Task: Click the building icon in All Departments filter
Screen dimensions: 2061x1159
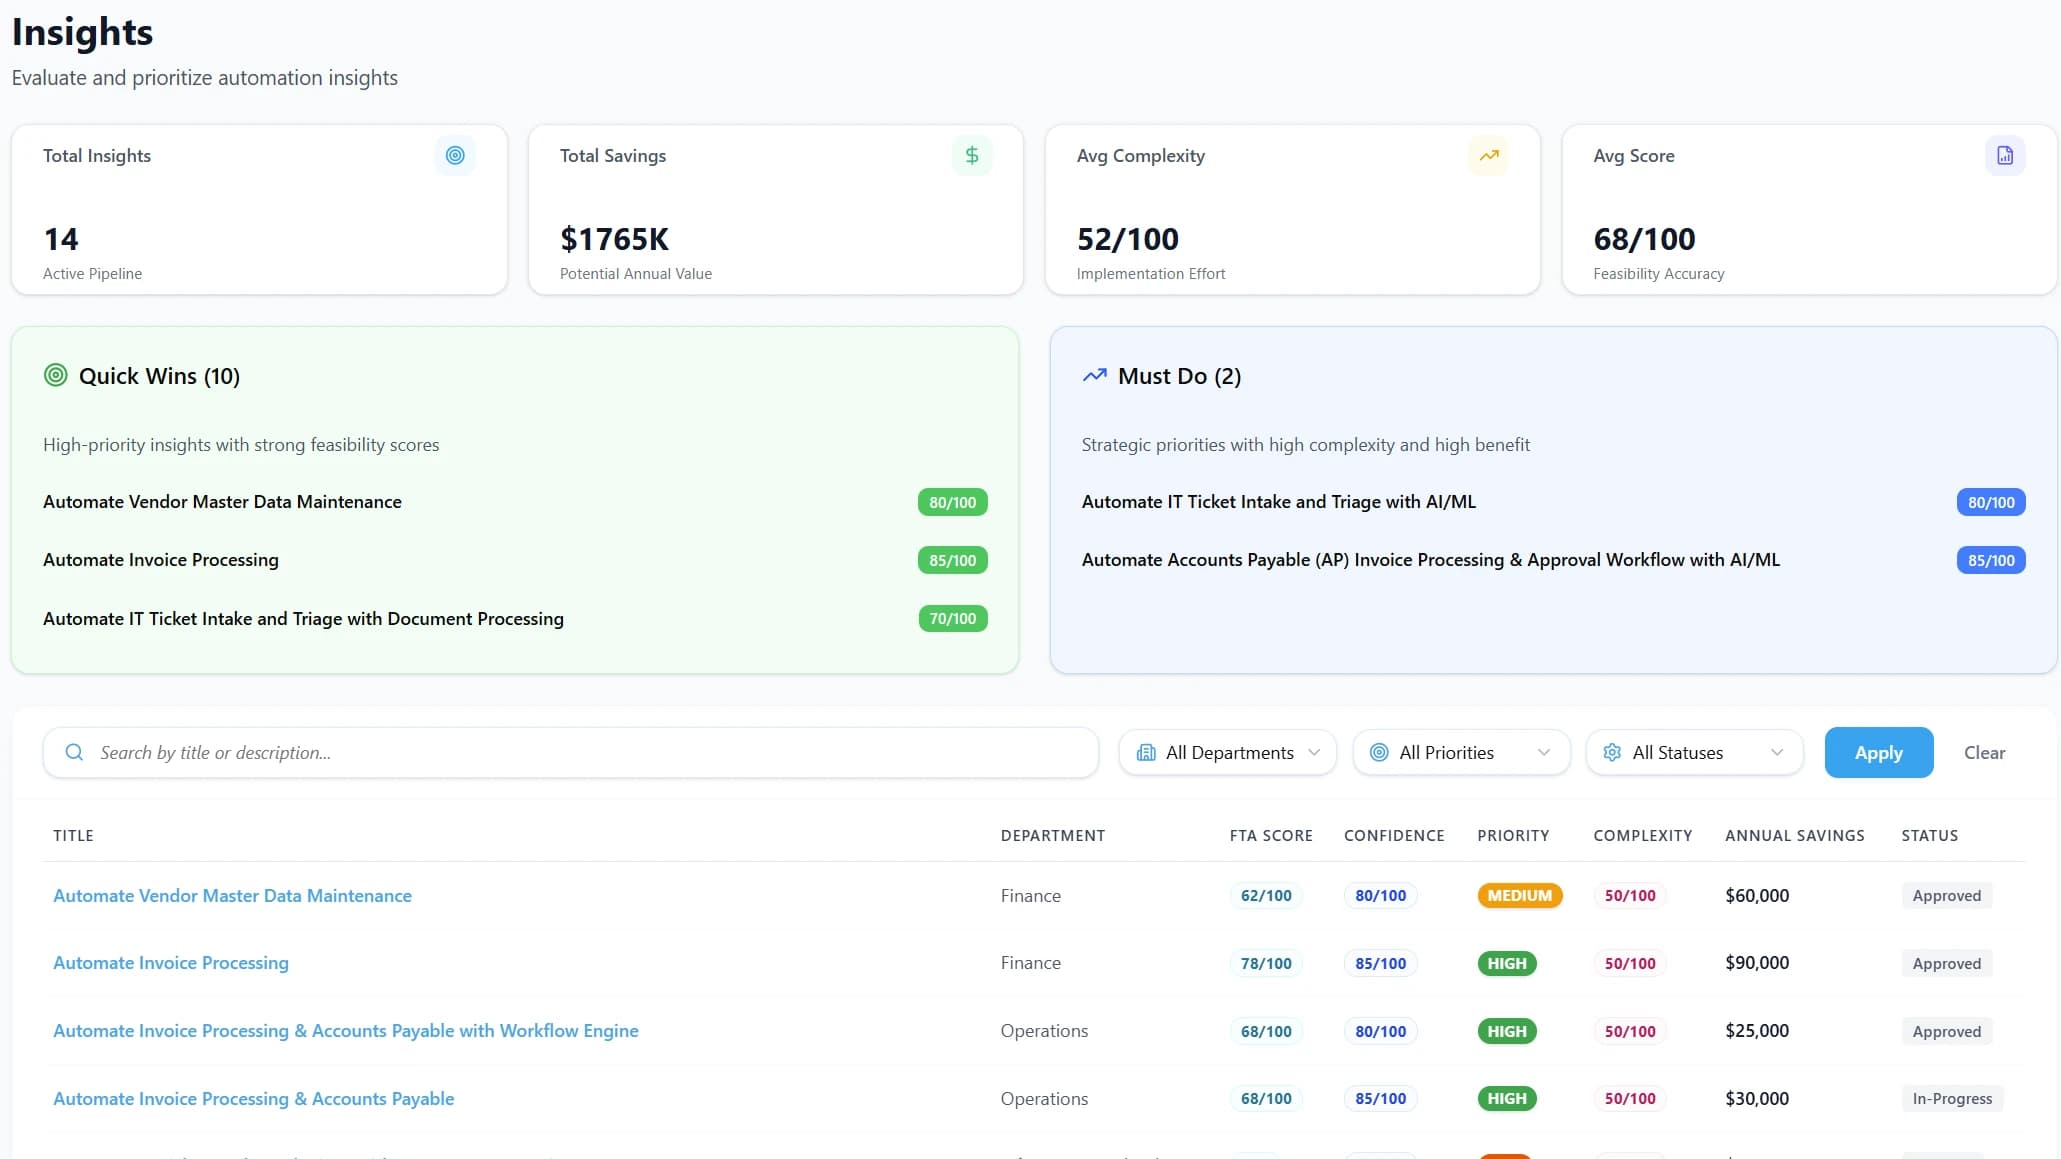Action: click(x=1146, y=752)
